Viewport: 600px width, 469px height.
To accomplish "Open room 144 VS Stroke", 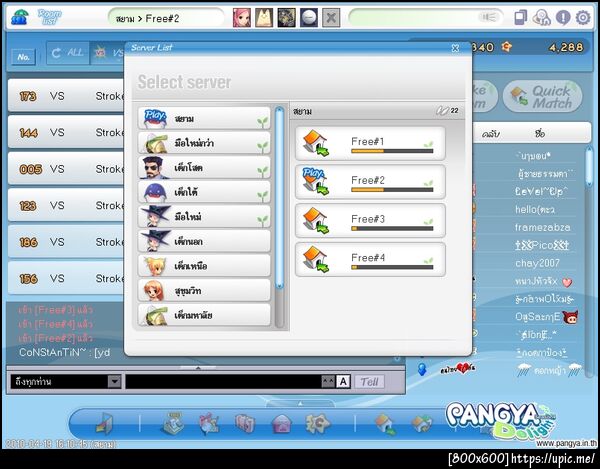I will click(66, 132).
